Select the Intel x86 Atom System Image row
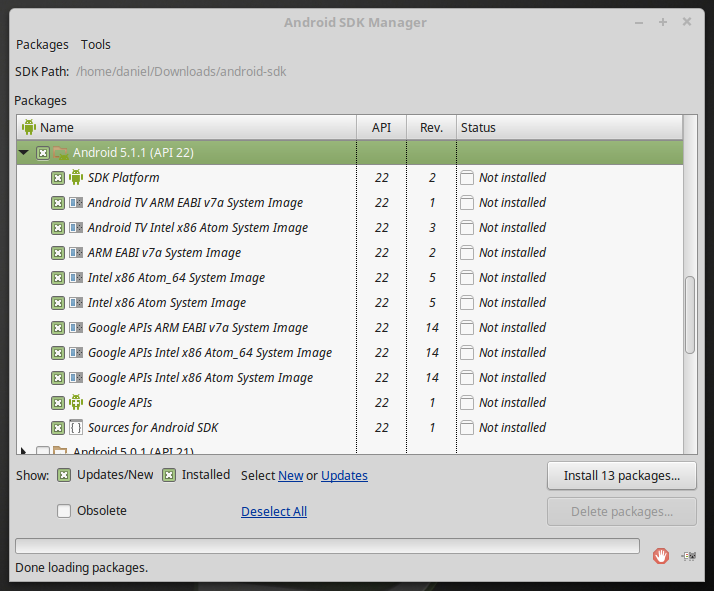714x591 pixels. click(350, 302)
